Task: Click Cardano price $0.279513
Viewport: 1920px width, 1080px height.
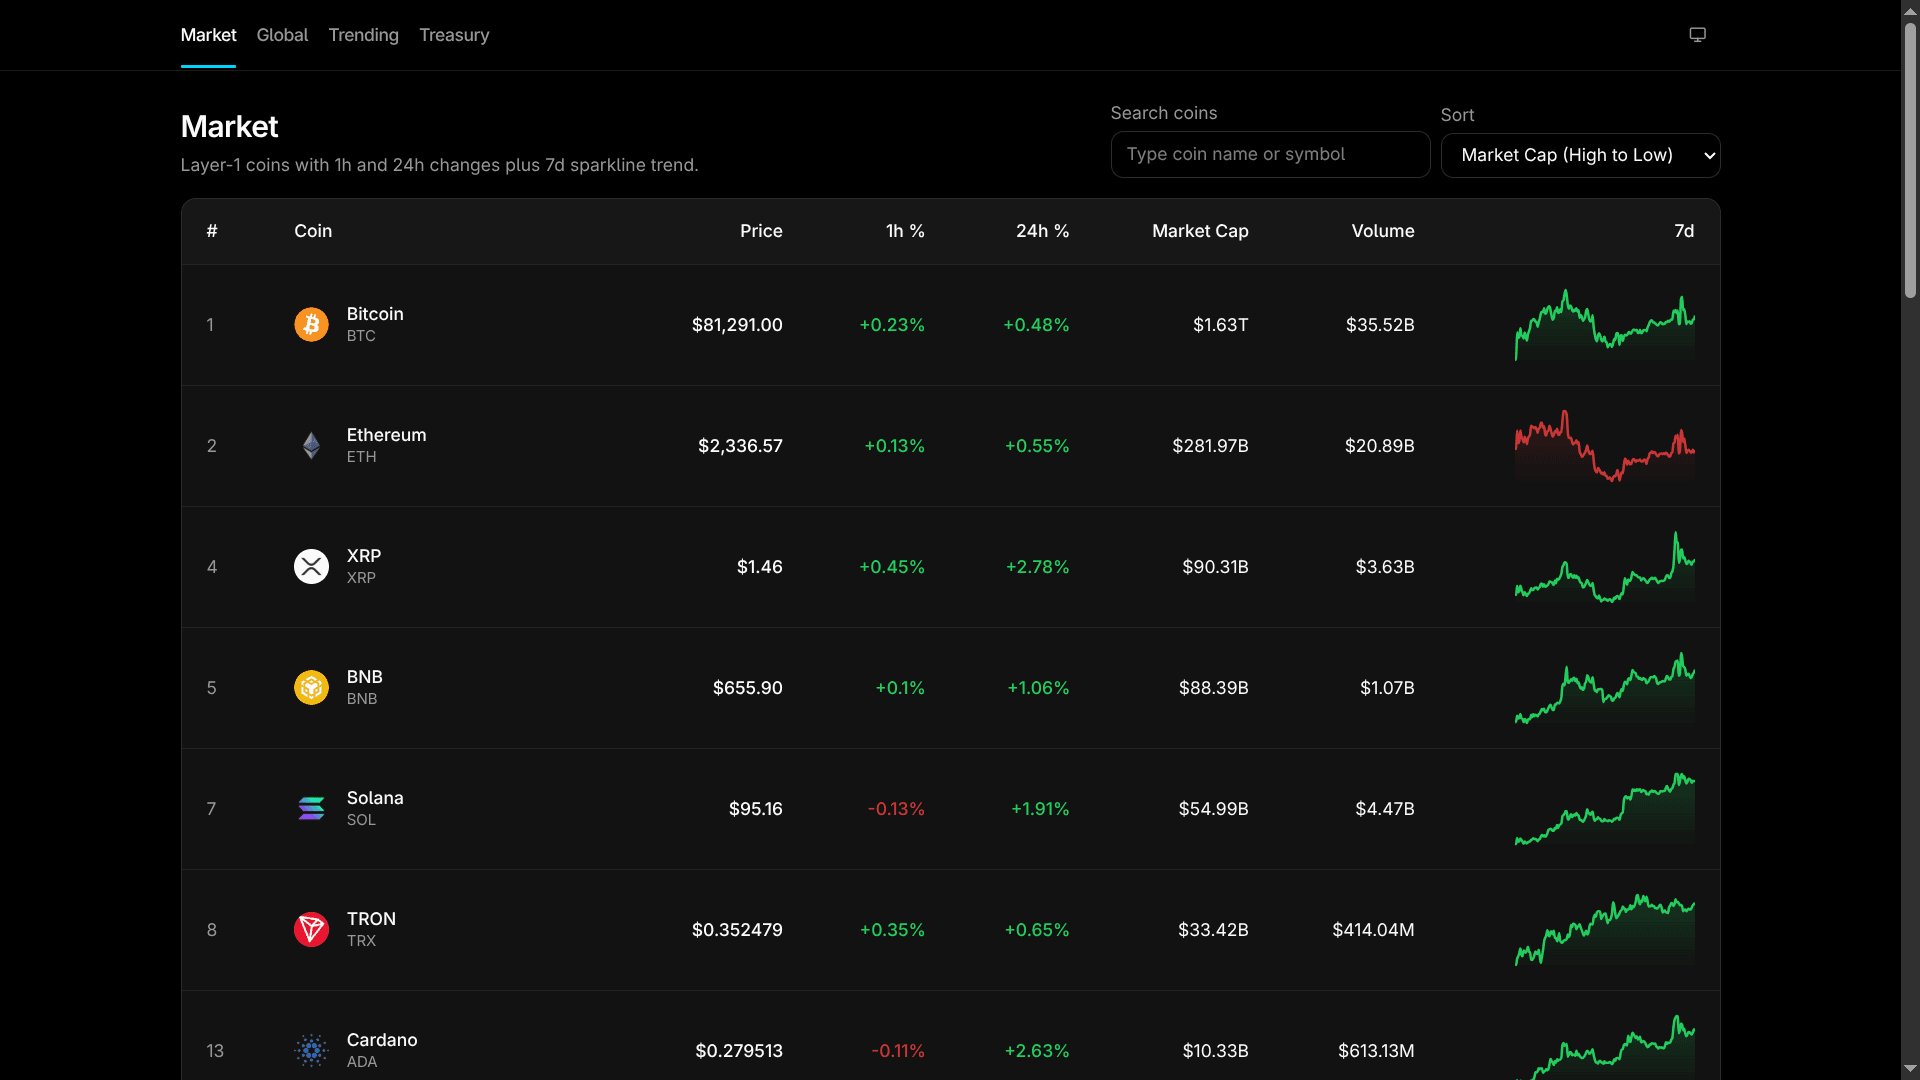Action: (739, 1051)
